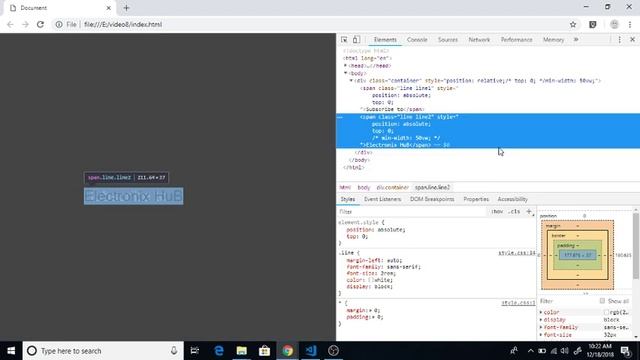Open a new browser tab

(x=126, y=8)
